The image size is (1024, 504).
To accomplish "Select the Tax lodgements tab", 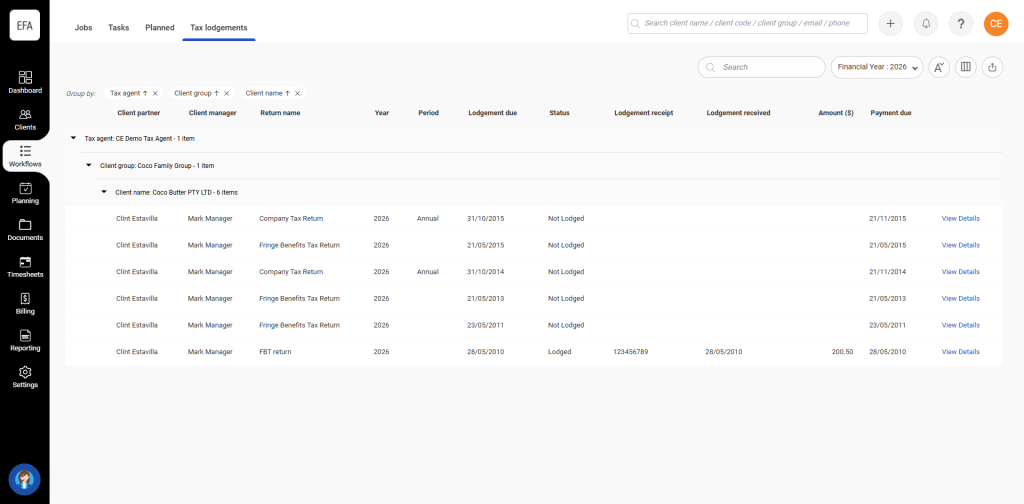I will [x=219, y=27].
